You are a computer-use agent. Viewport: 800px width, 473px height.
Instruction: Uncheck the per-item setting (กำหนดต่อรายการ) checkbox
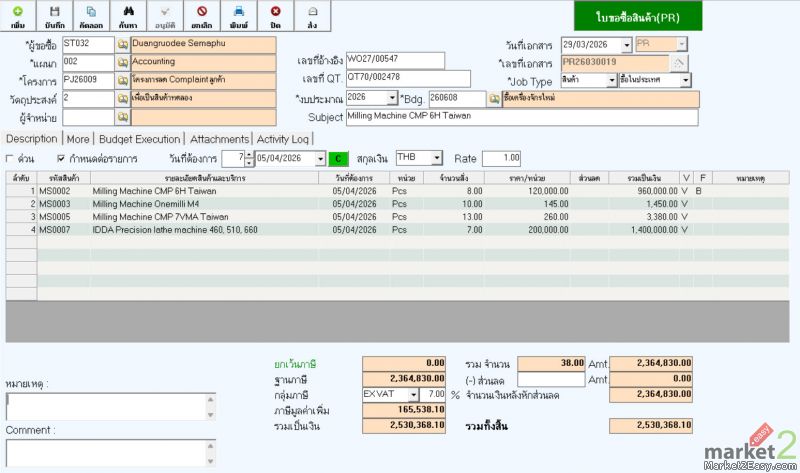tap(61, 159)
